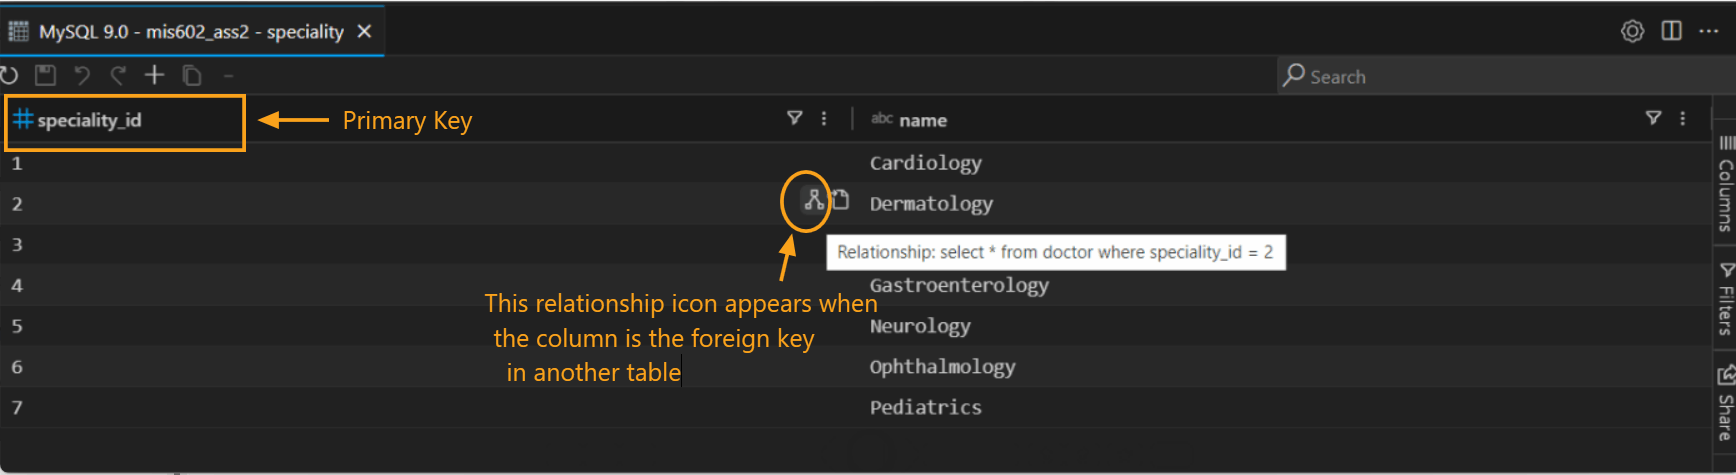Click the redo arrow in the toolbar
This screenshot has width=1736, height=475.
pyautogui.click(x=118, y=75)
